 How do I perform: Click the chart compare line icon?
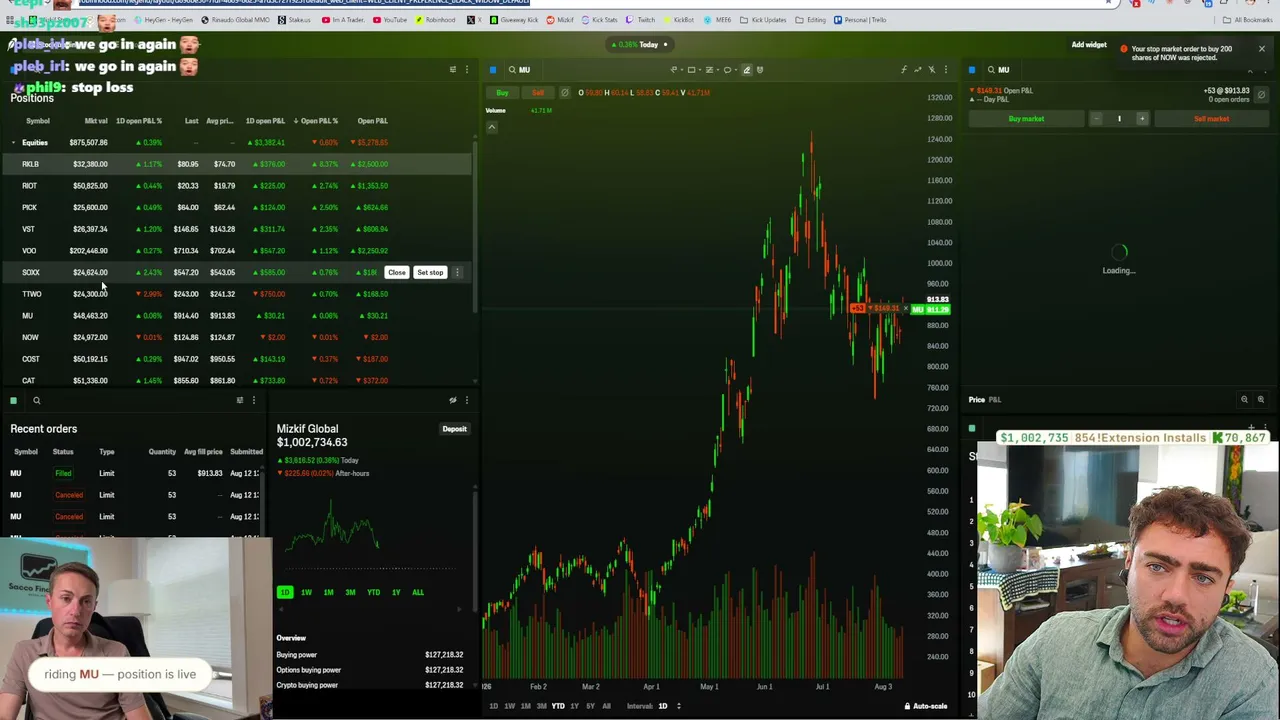[x=917, y=70]
